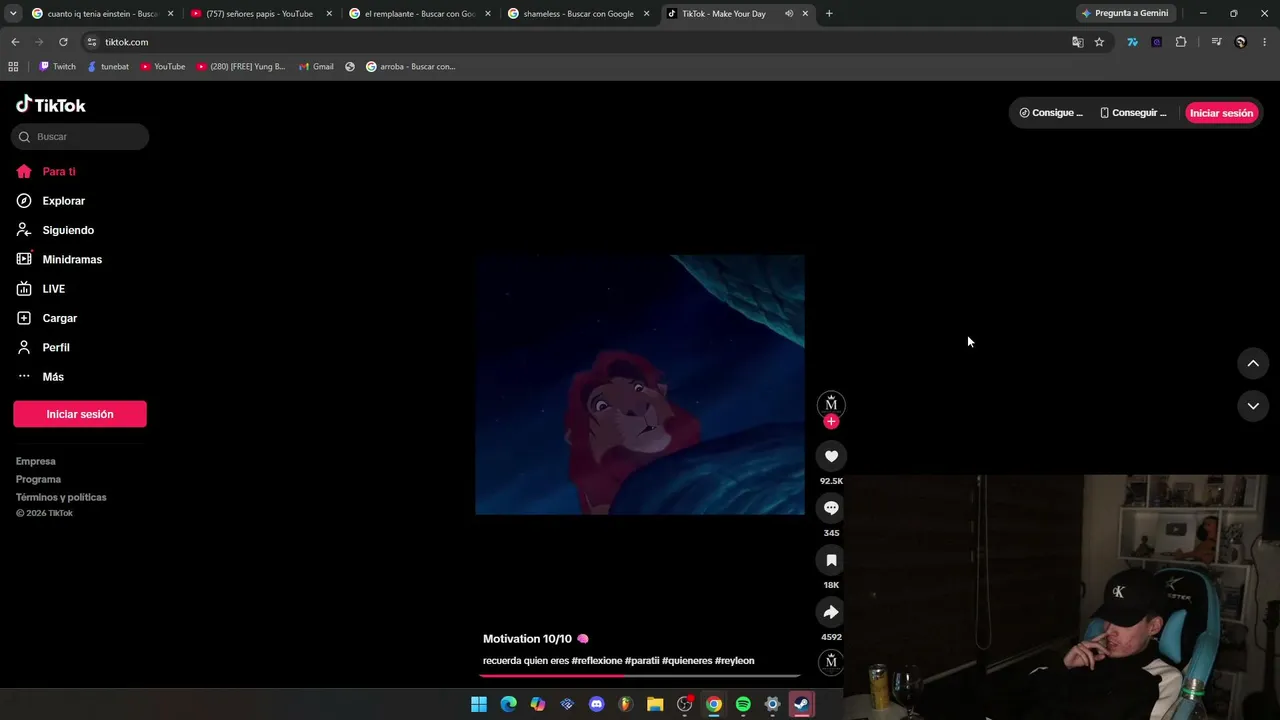Open Microsoft Edge from the taskbar
The height and width of the screenshot is (720, 1280).
(508, 704)
